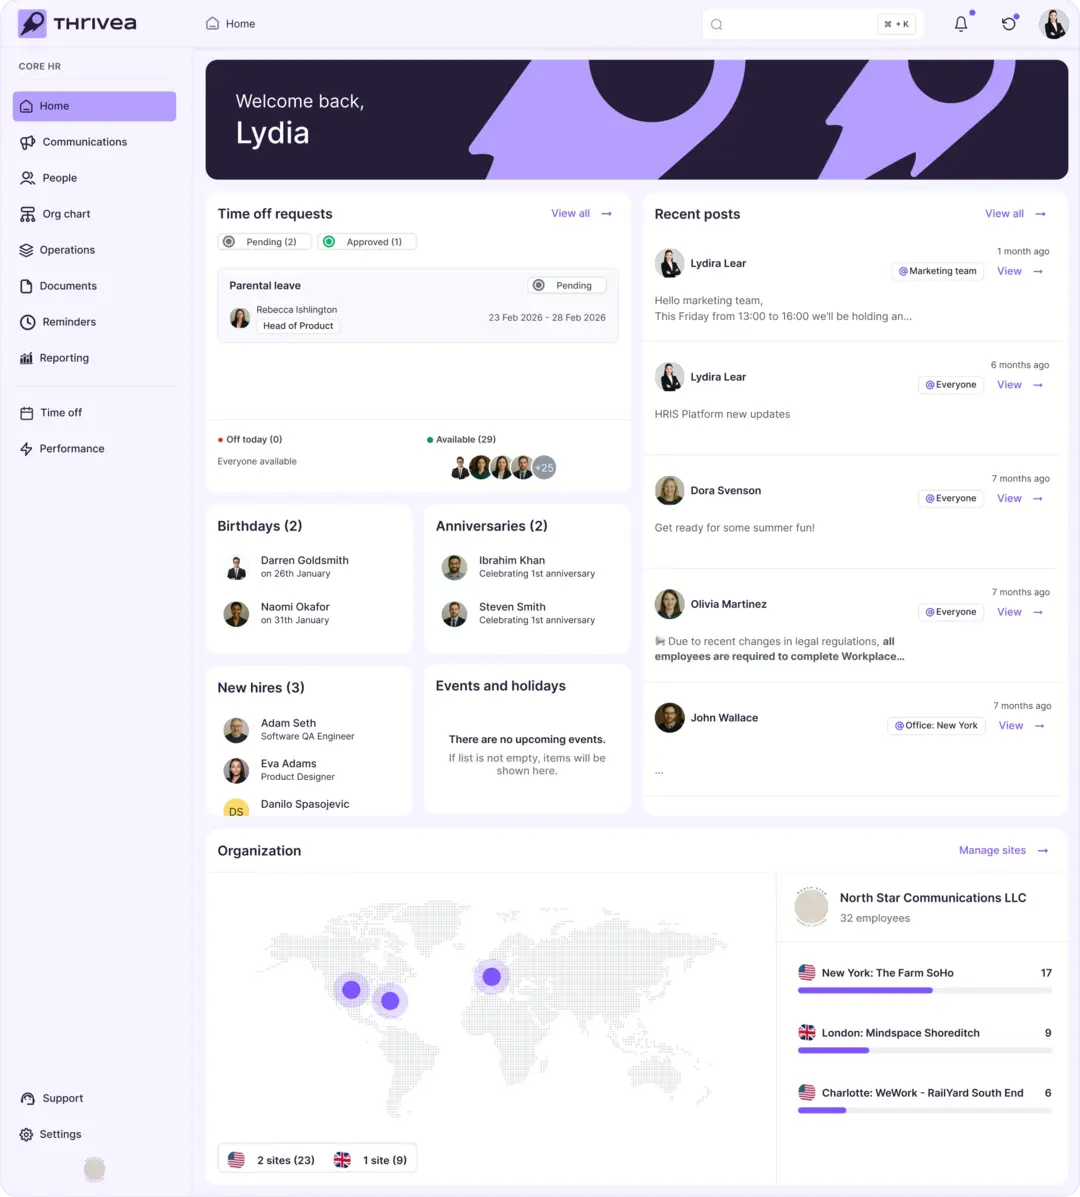This screenshot has width=1080, height=1197.
Task: Click View all on Recent posts
Action: tap(1004, 213)
